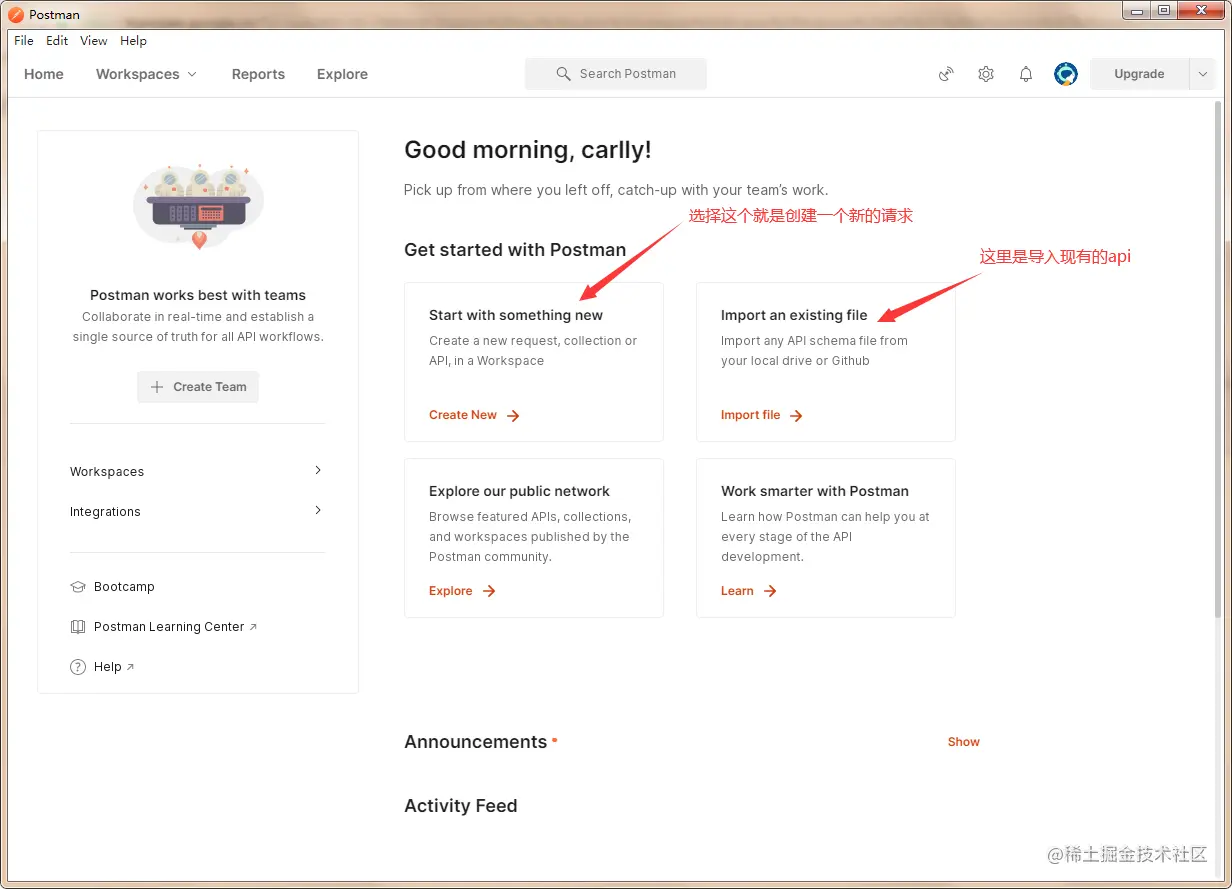
Task: Open Postman Learning Center link
Action: coord(169,627)
